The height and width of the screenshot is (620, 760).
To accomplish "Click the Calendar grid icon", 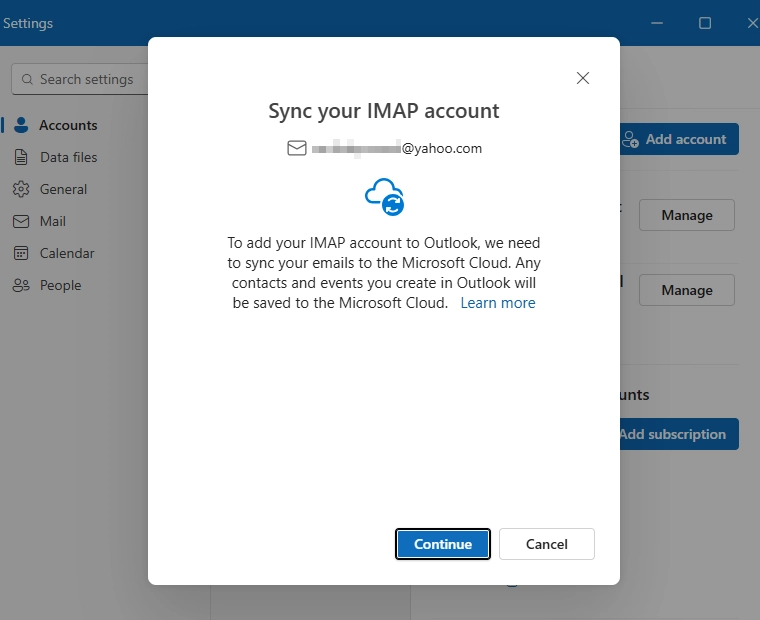I will 21,254.
